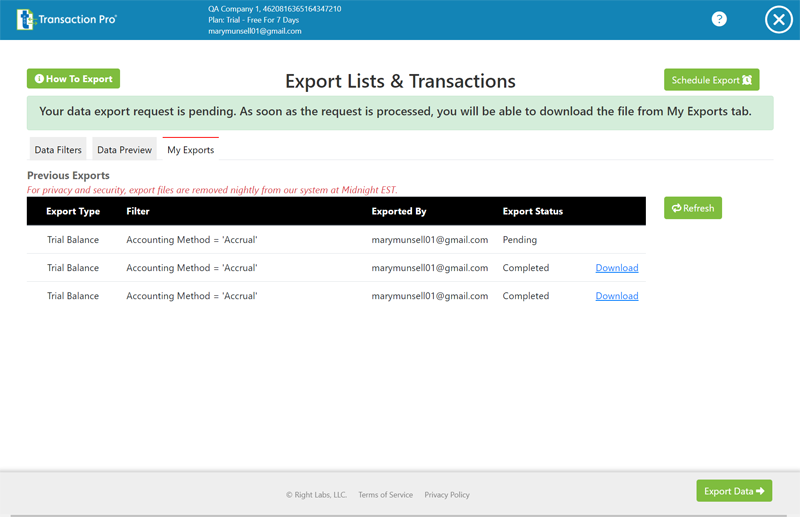Screen dimensions: 800x517
Task: Switch to the Data Preview tab
Action: click(124, 150)
